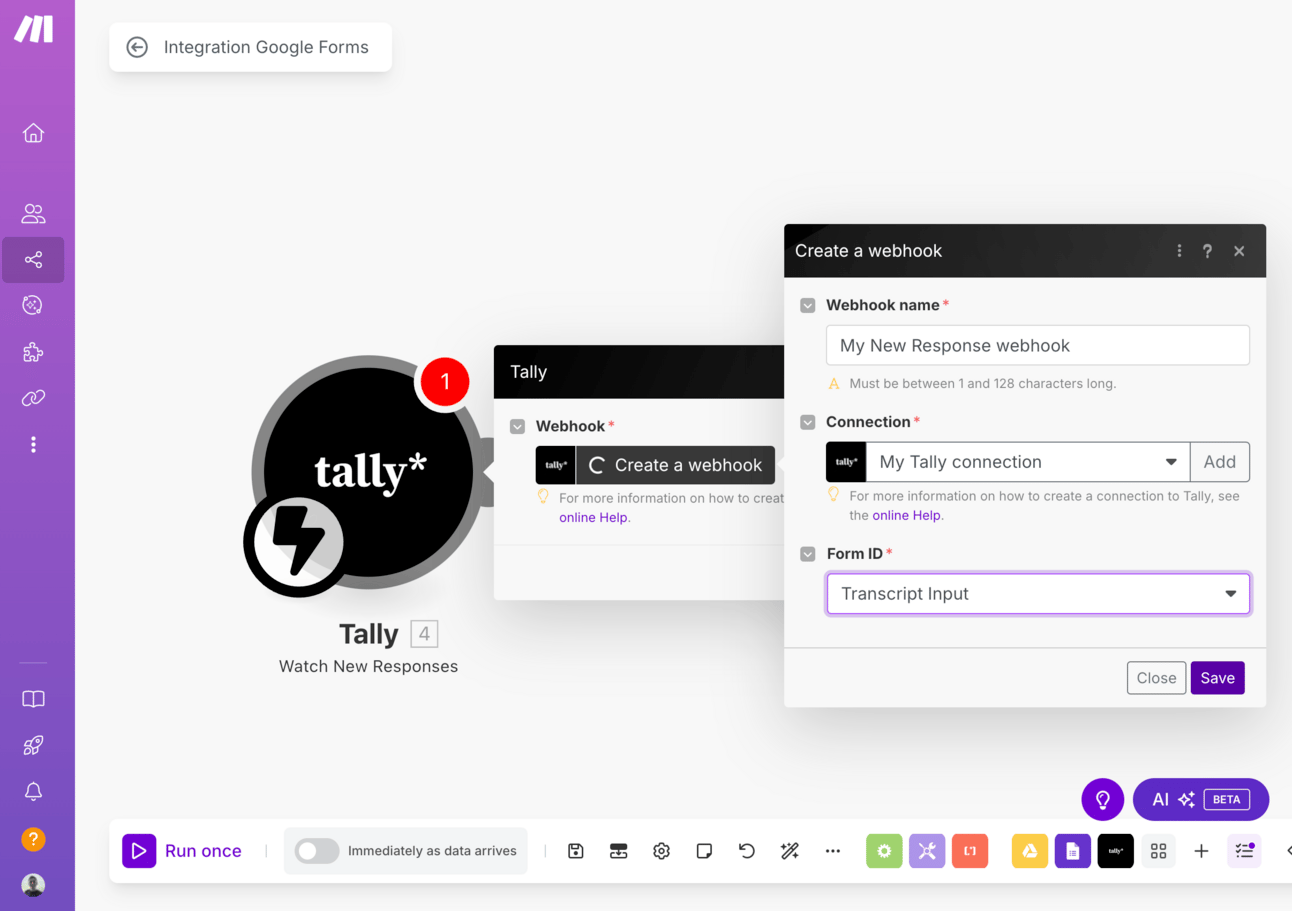1292x911 pixels.
Task: Auto-align modules with the magic wand
Action: coord(790,851)
